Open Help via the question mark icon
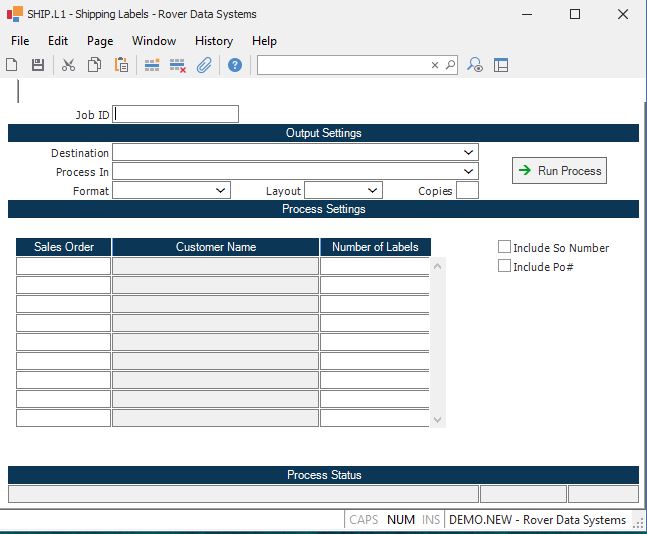Image resolution: width=647 pixels, height=534 pixels. point(235,65)
